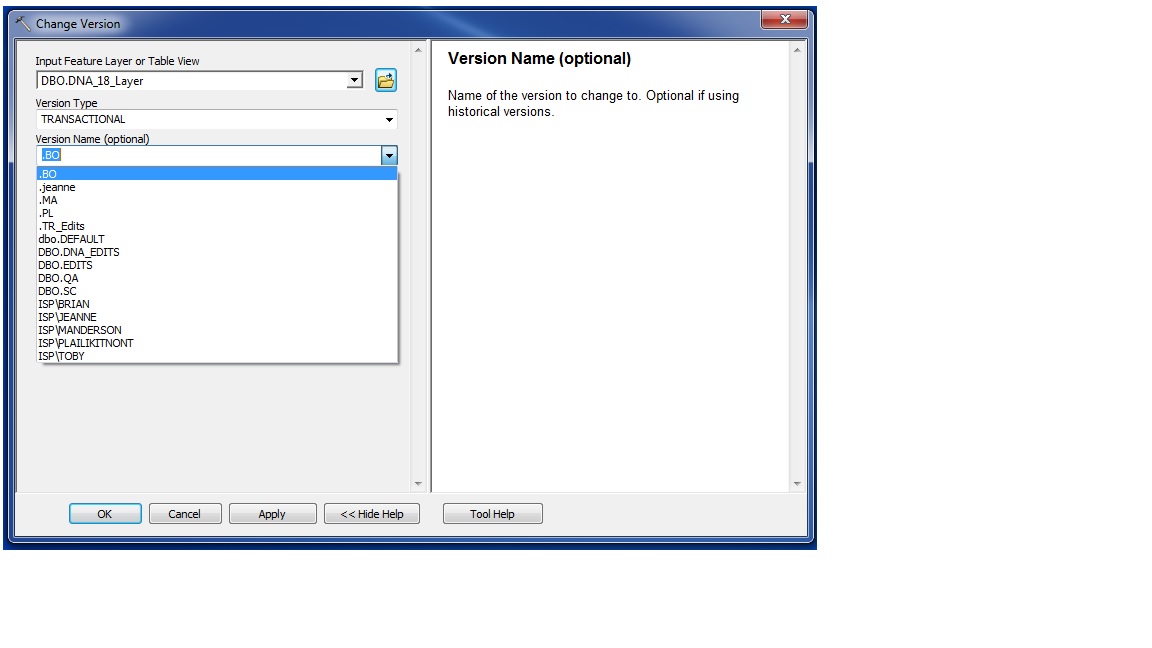Click the help panel scroll up arrow
Image resolution: width=1152 pixels, height=648 pixels.
pos(797,50)
